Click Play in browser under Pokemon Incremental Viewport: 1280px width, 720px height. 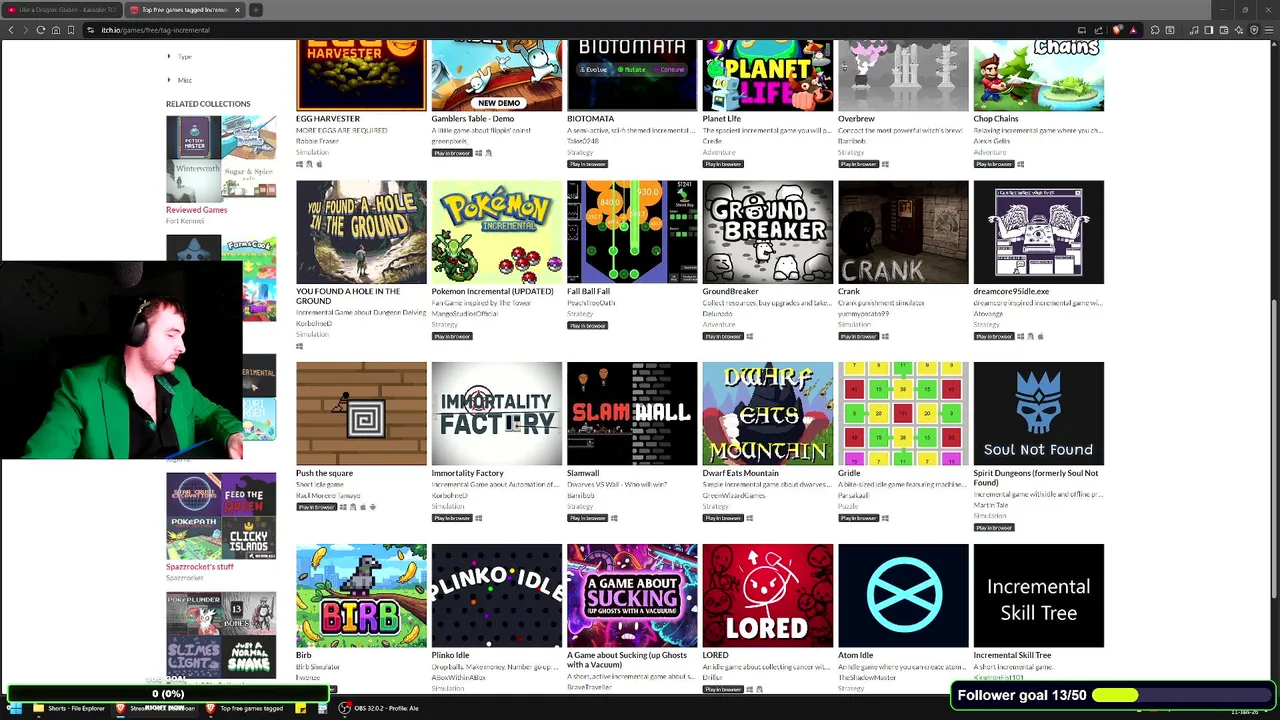coord(452,336)
